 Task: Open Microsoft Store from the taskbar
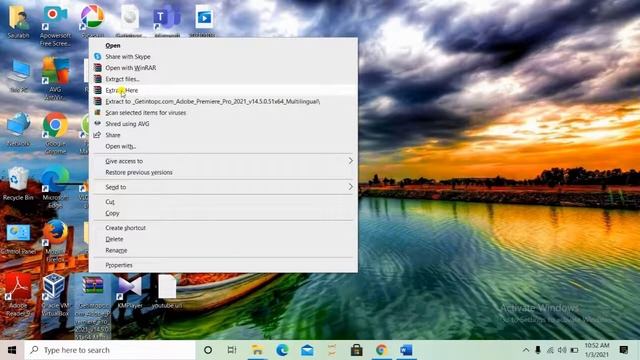[356, 350]
